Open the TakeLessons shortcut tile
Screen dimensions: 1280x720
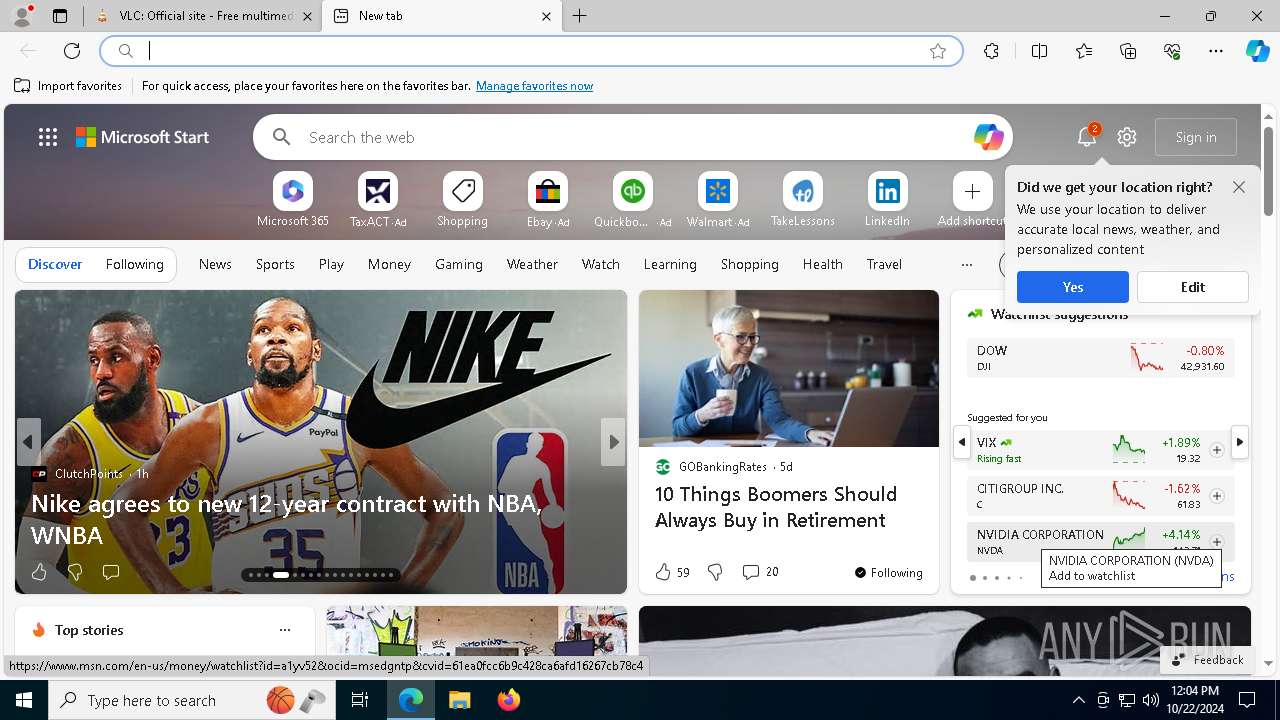pyautogui.click(x=802, y=200)
